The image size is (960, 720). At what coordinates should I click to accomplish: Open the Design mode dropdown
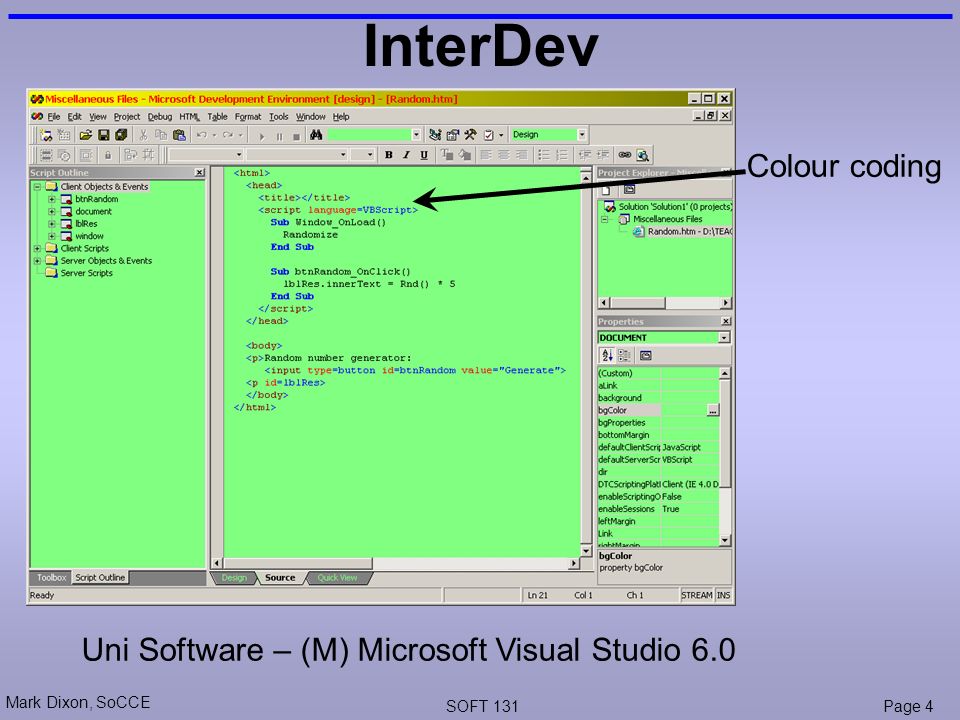(582, 135)
